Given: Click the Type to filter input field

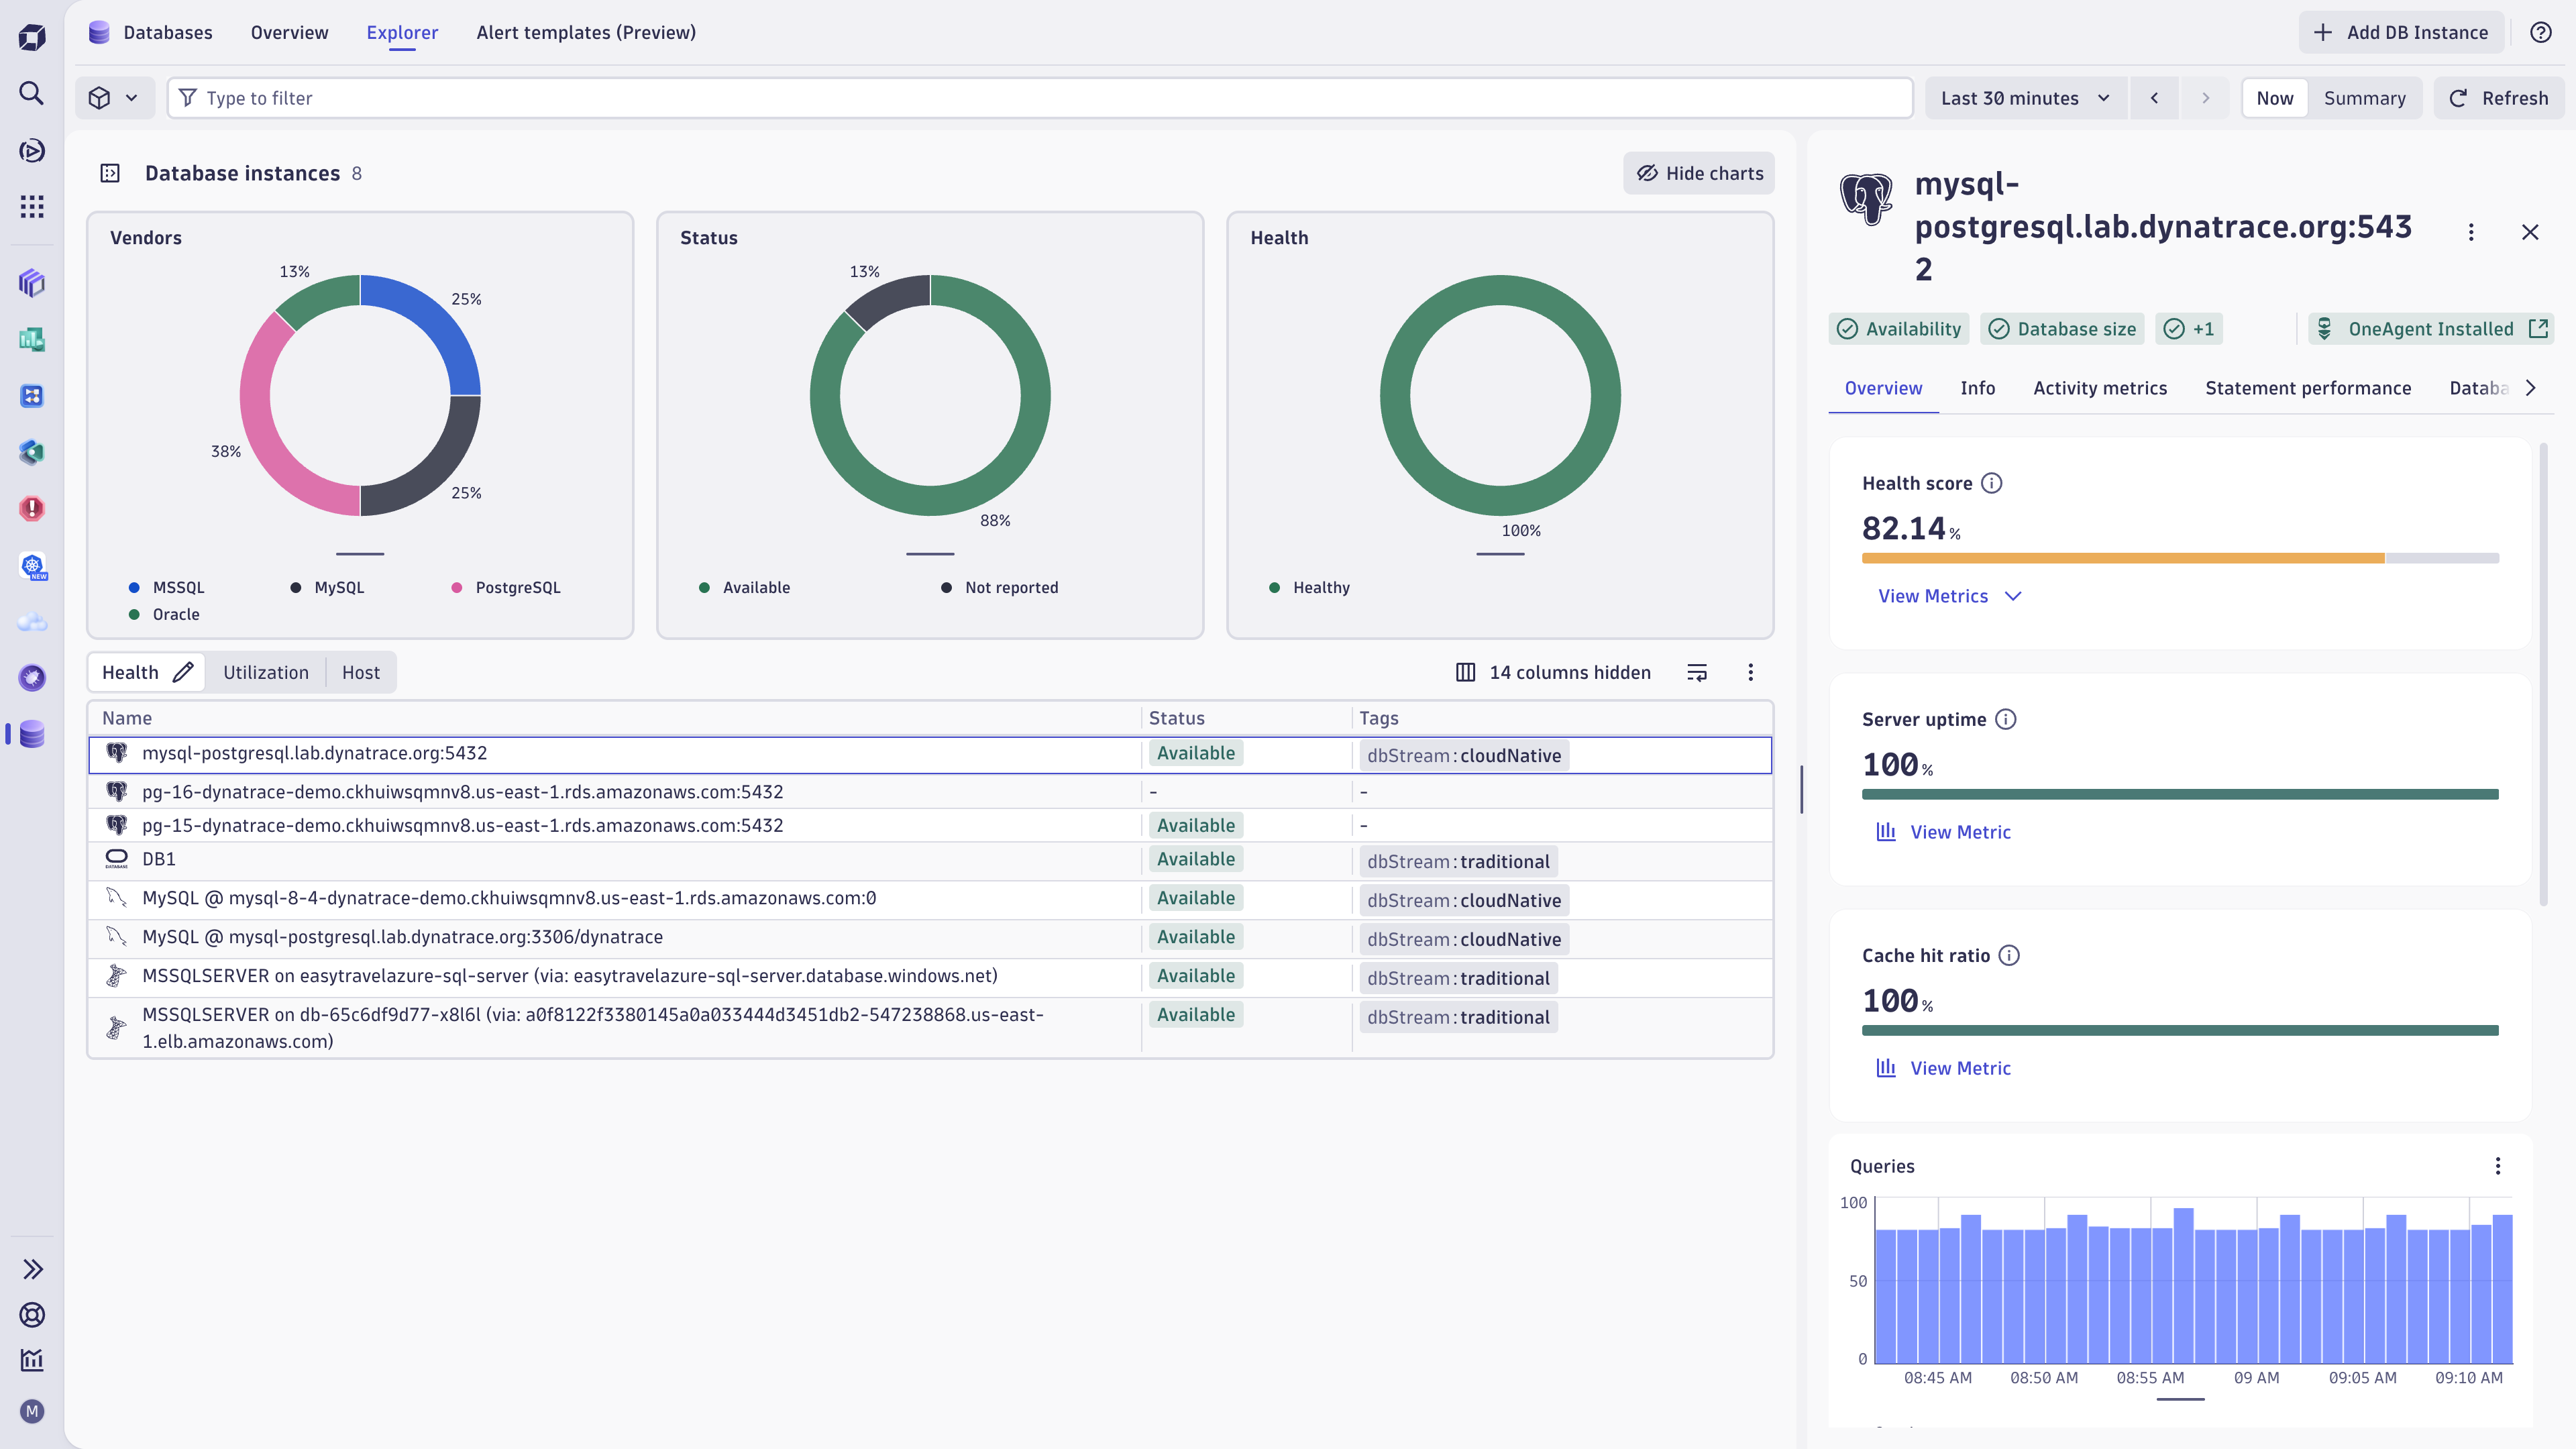Looking at the screenshot, I should (x=1040, y=98).
